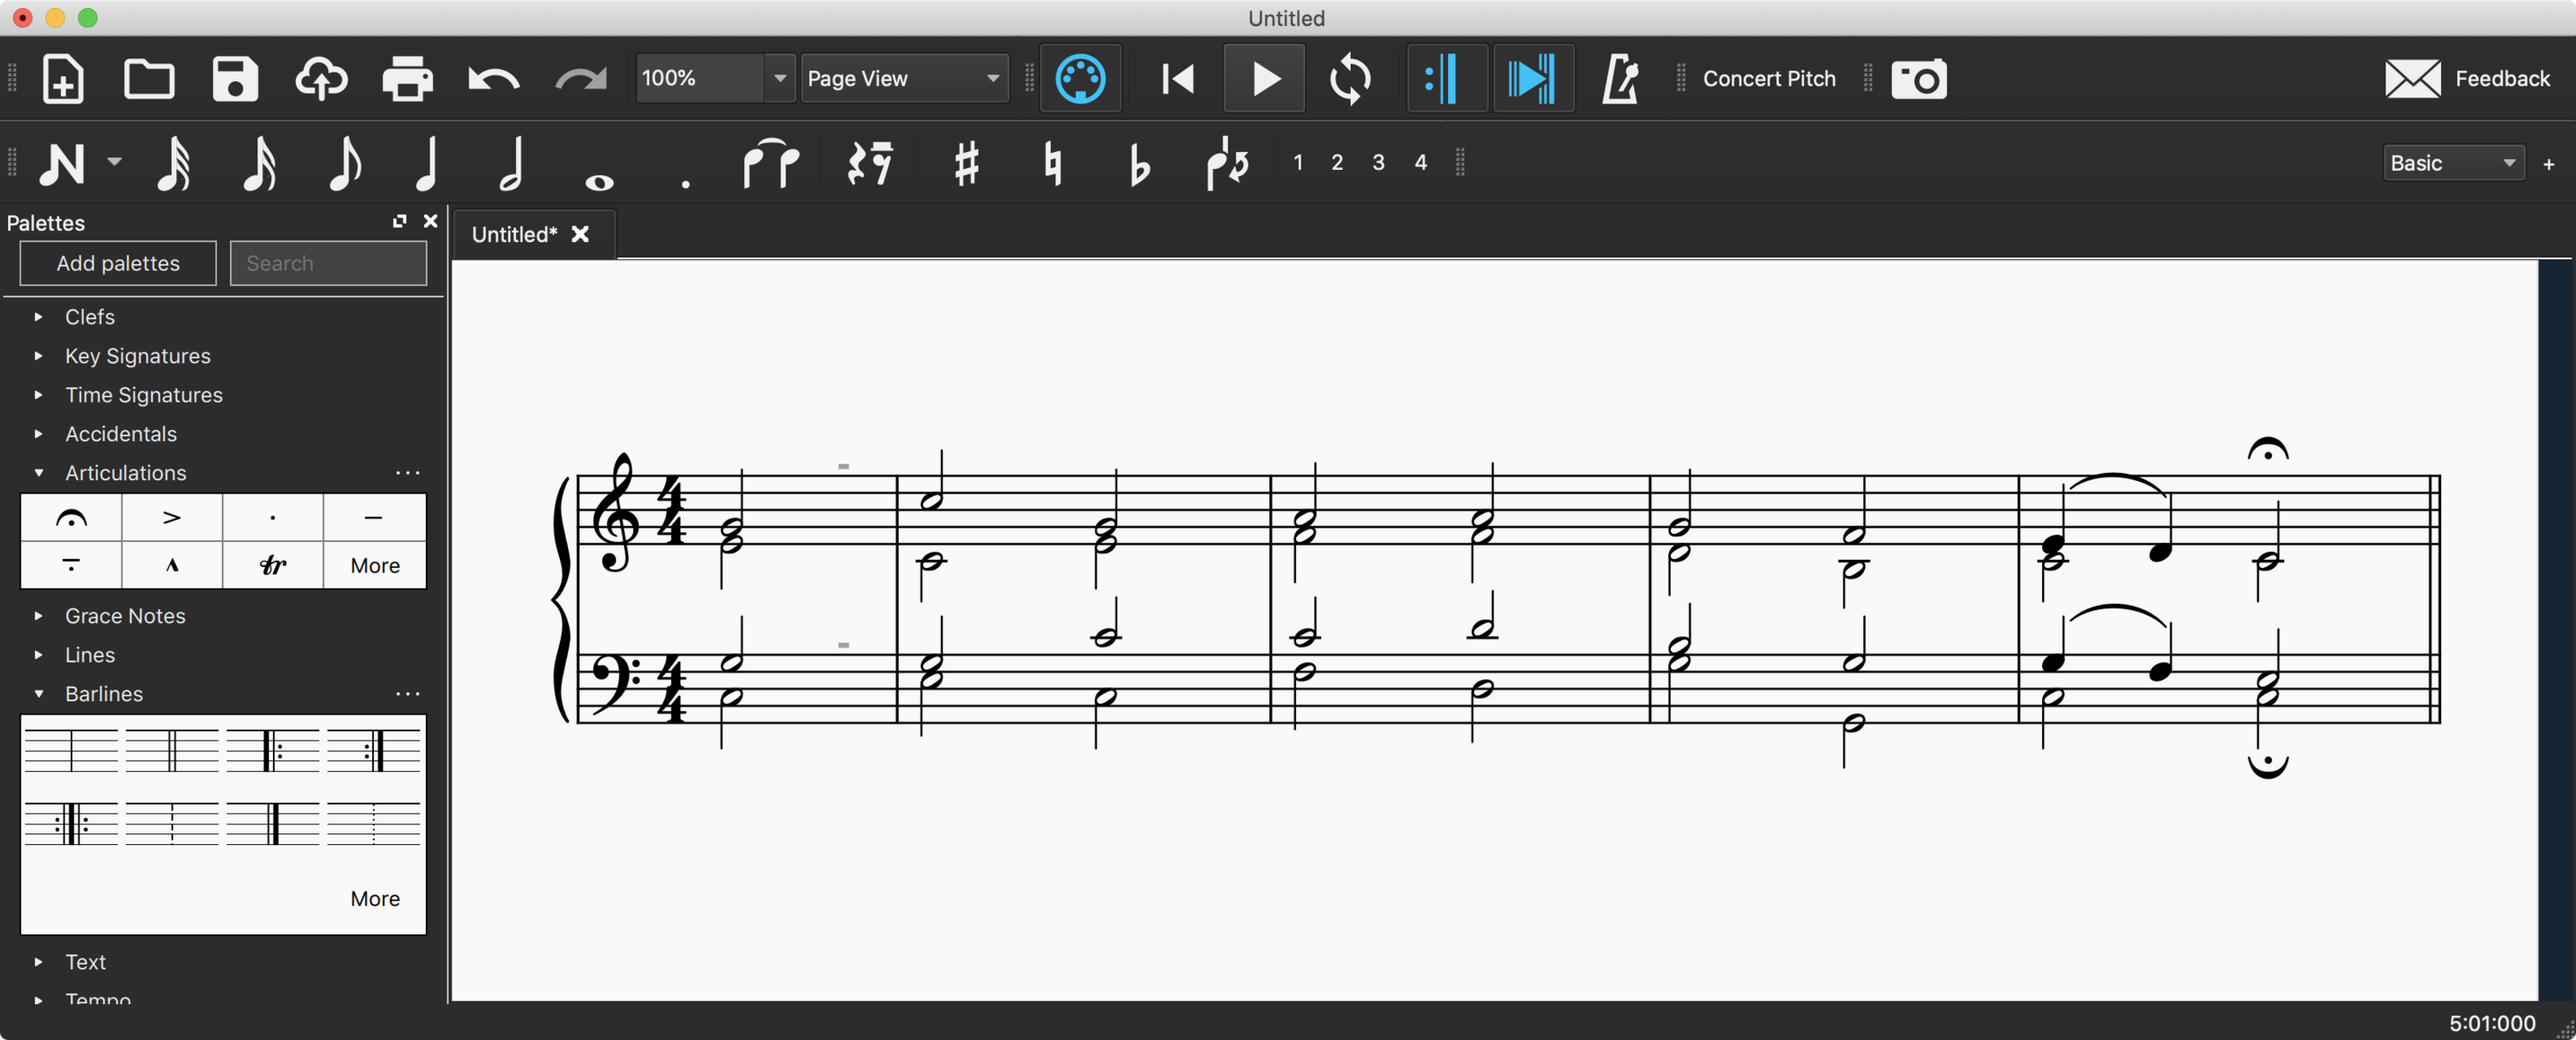
Task: Open the Page View mode dropdown
Action: pos(903,79)
